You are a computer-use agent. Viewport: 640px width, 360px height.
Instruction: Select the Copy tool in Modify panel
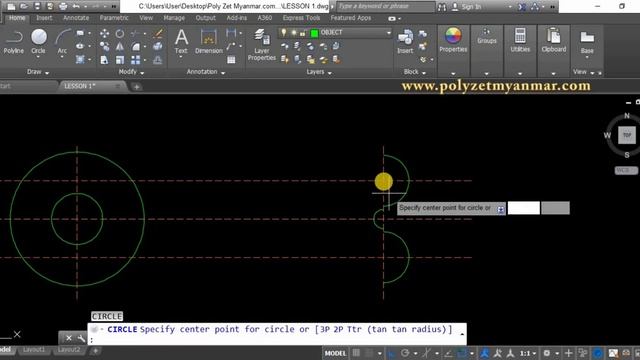104,47
